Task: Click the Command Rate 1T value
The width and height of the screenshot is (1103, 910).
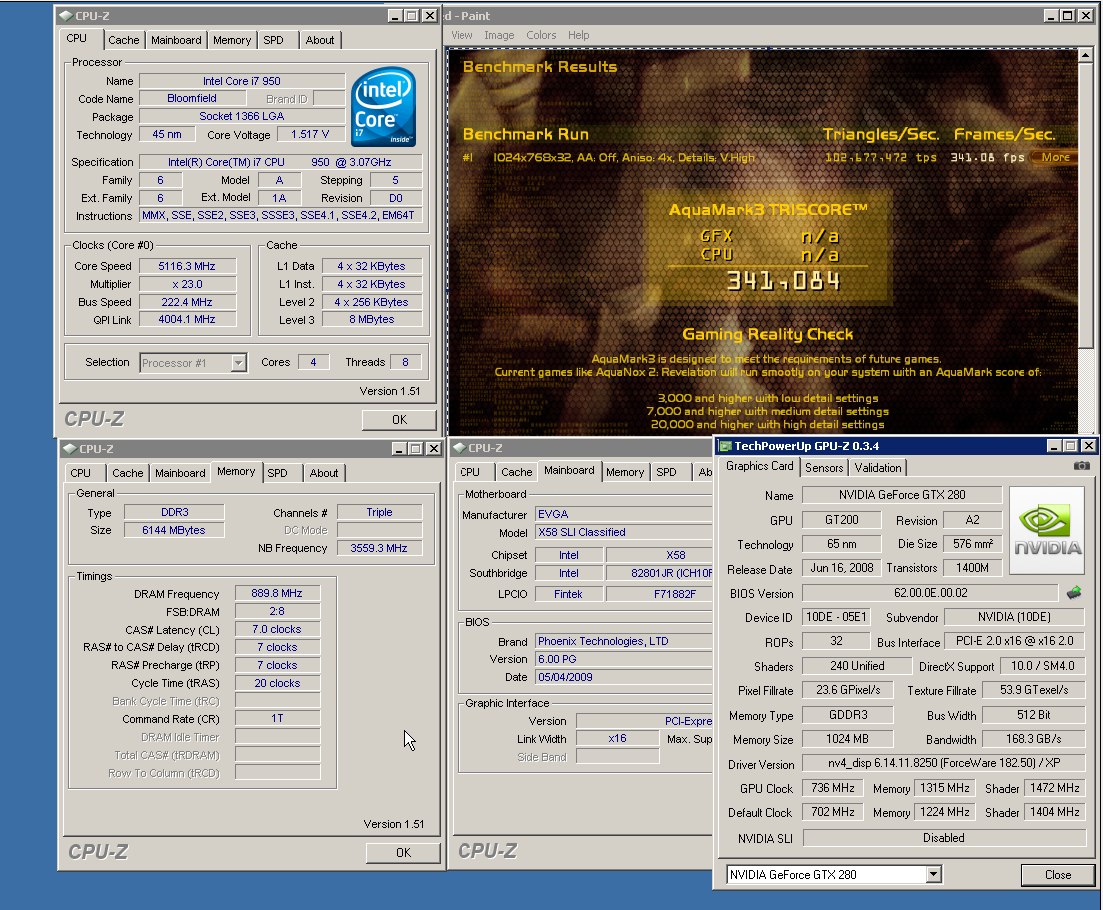Action: (x=277, y=718)
